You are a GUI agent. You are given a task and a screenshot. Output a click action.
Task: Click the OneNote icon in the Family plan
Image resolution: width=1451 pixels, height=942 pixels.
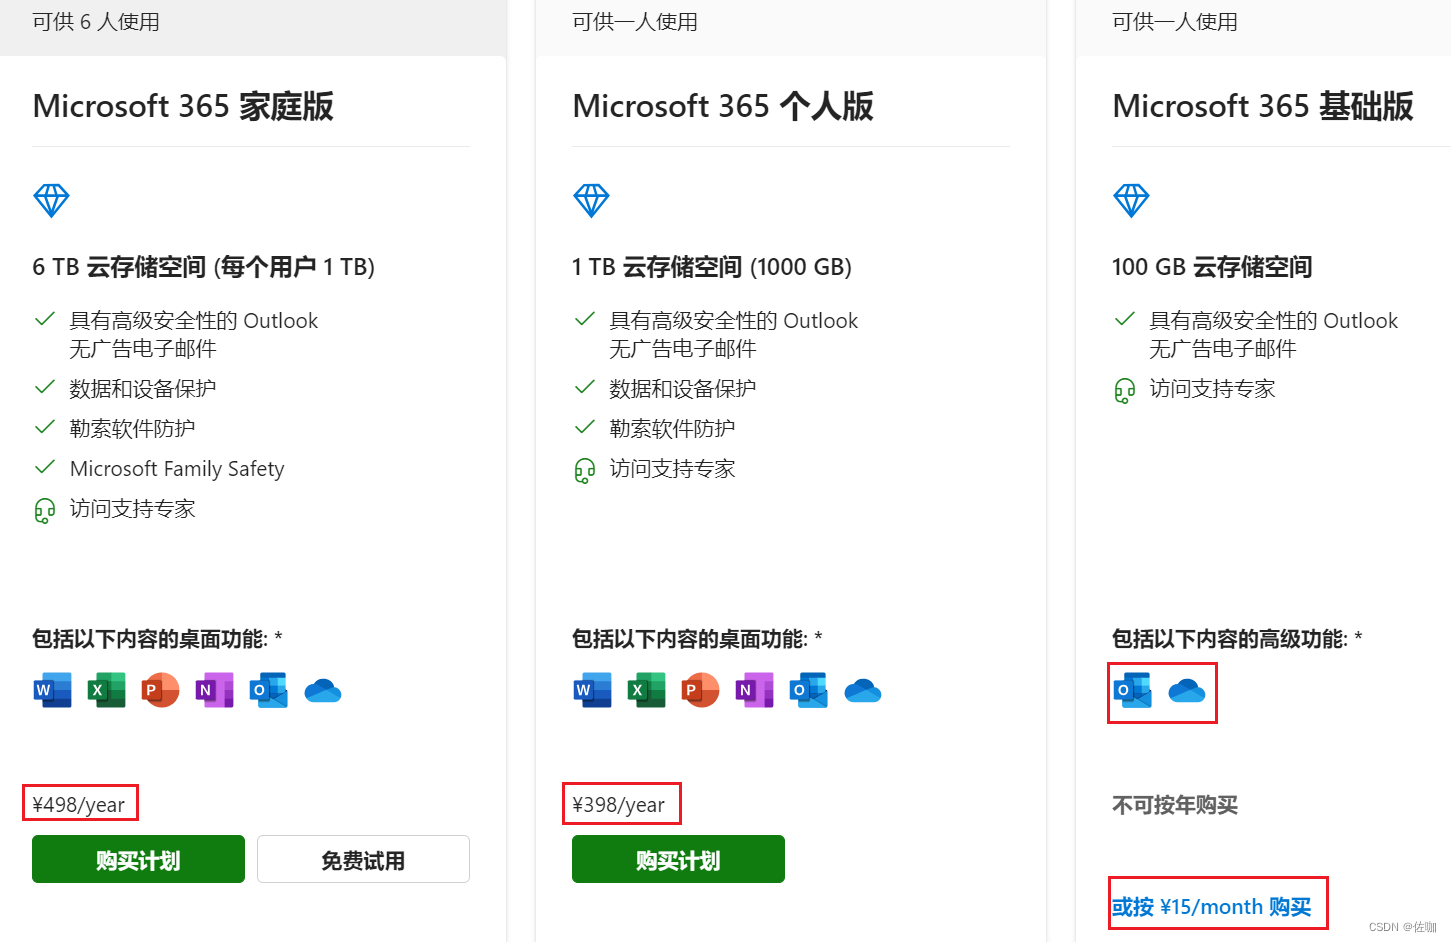pyautogui.click(x=214, y=690)
